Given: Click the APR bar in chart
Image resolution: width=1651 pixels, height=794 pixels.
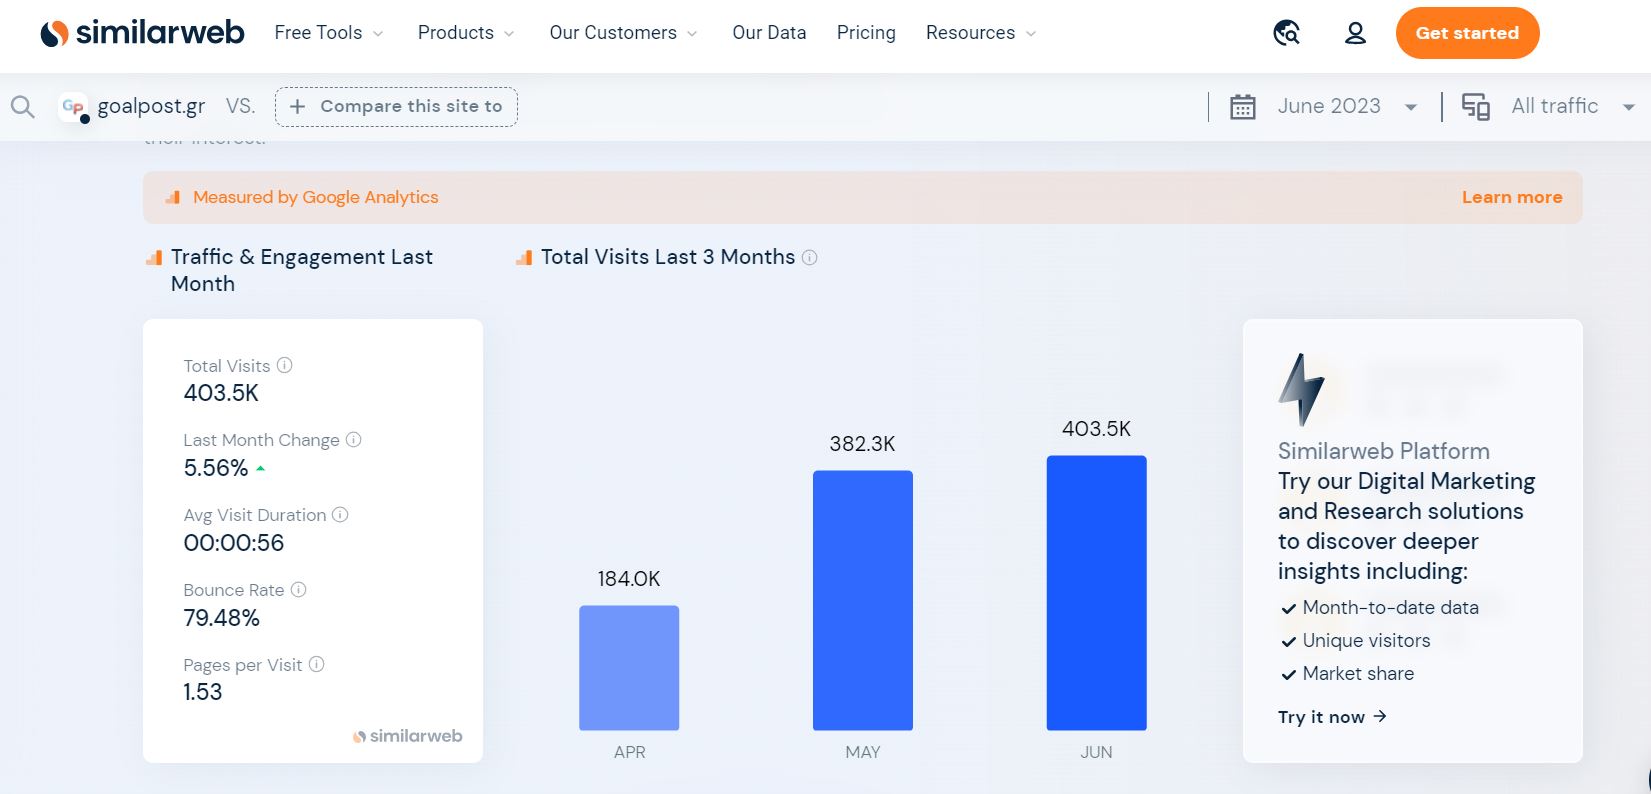Looking at the screenshot, I should click(x=629, y=668).
